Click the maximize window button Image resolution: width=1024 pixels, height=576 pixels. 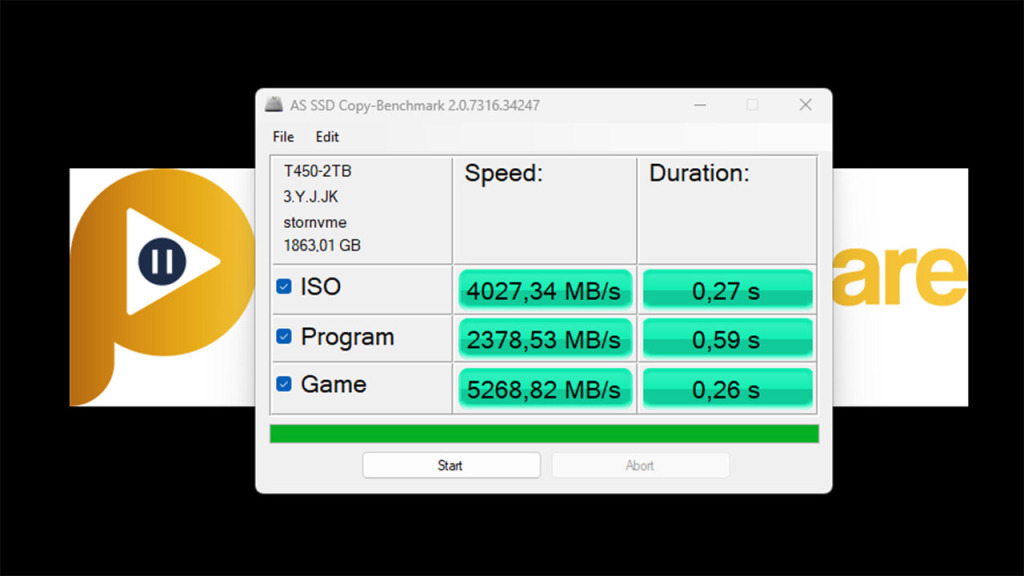coord(752,104)
